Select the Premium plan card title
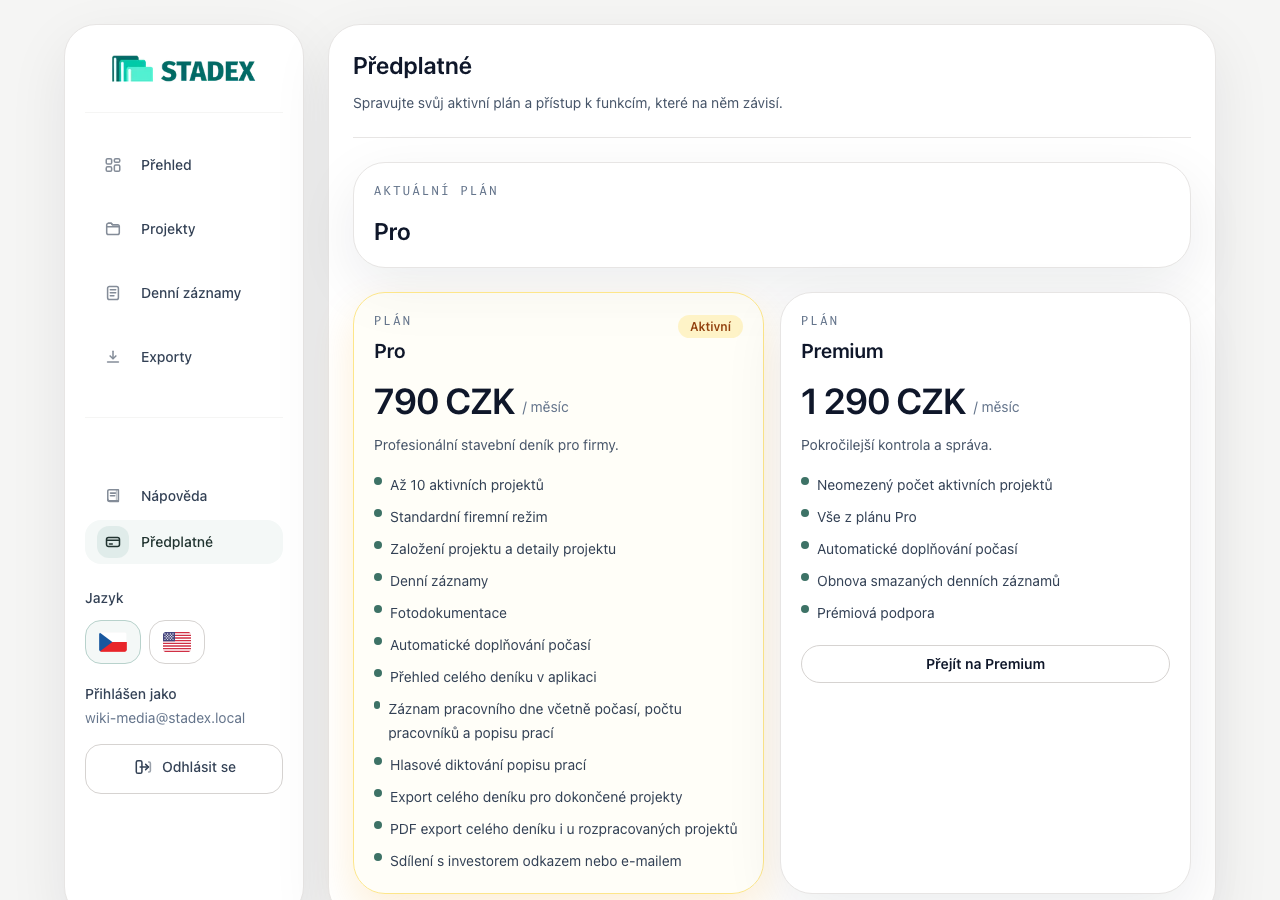Screen dimensions: 1280x900 (842, 351)
